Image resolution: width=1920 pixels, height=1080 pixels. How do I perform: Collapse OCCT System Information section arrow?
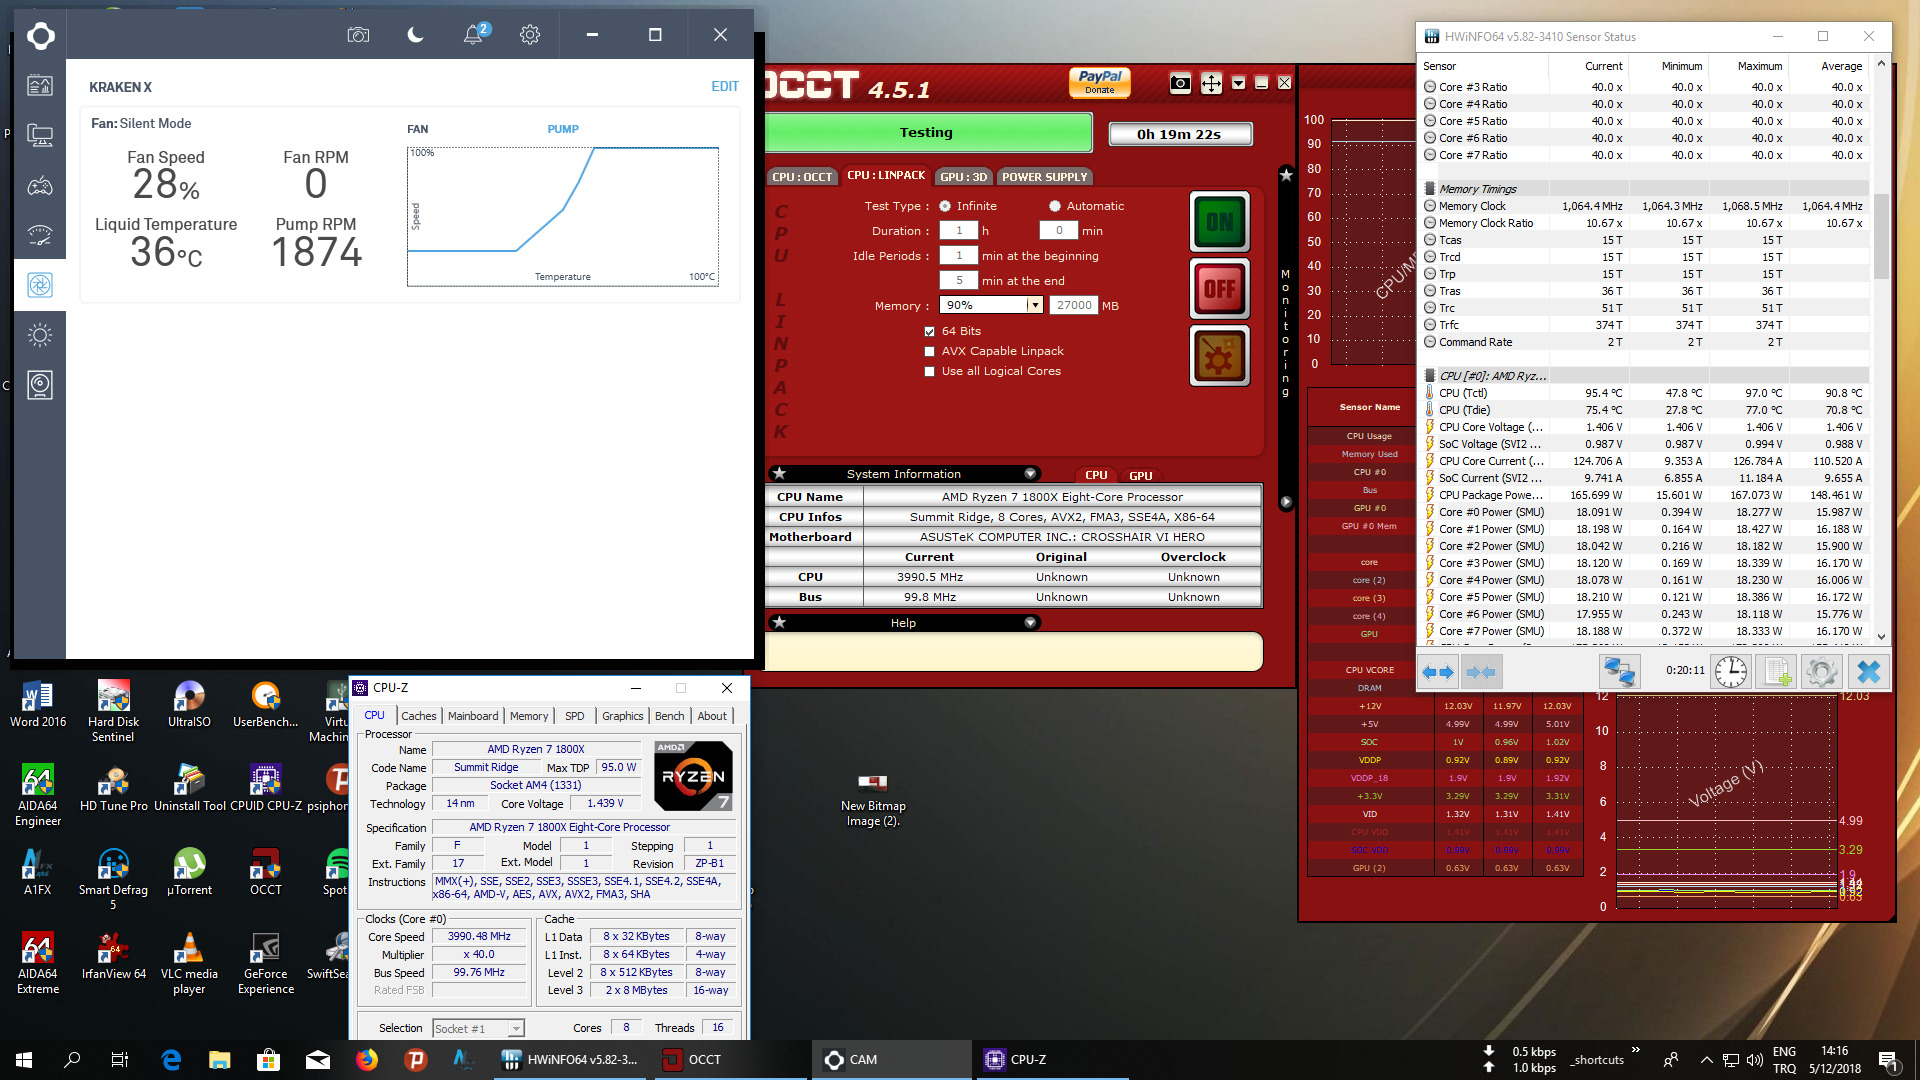click(1030, 474)
